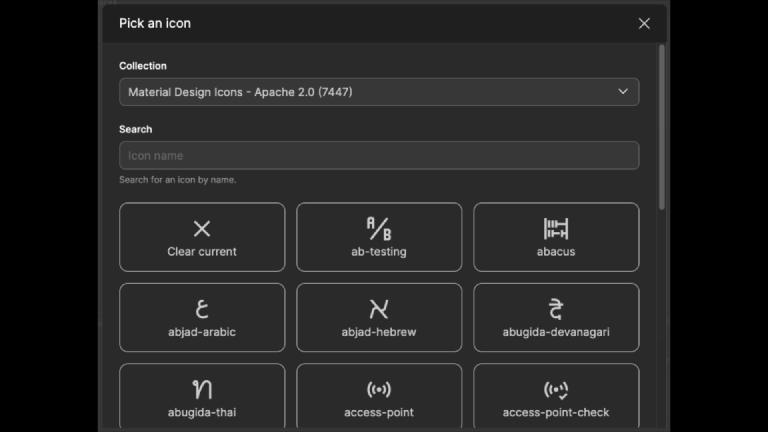Pick the abacus icon
Viewport: 768px width, 432px height.
(x=556, y=237)
